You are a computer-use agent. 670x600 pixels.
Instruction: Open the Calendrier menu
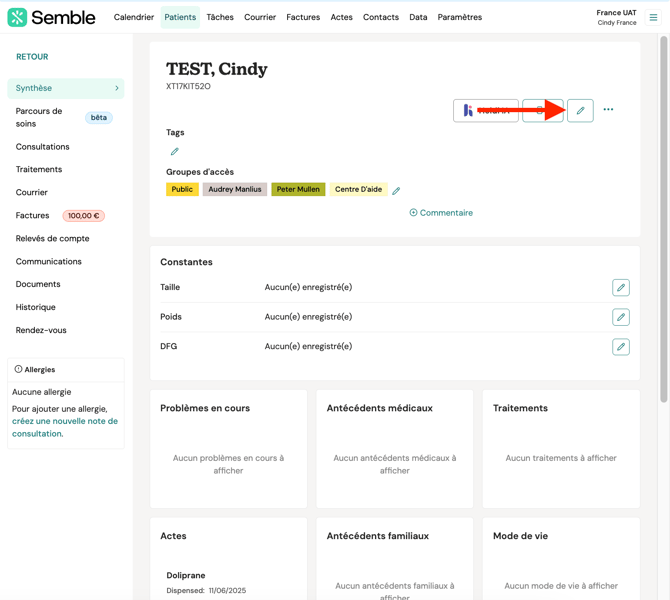point(134,17)
